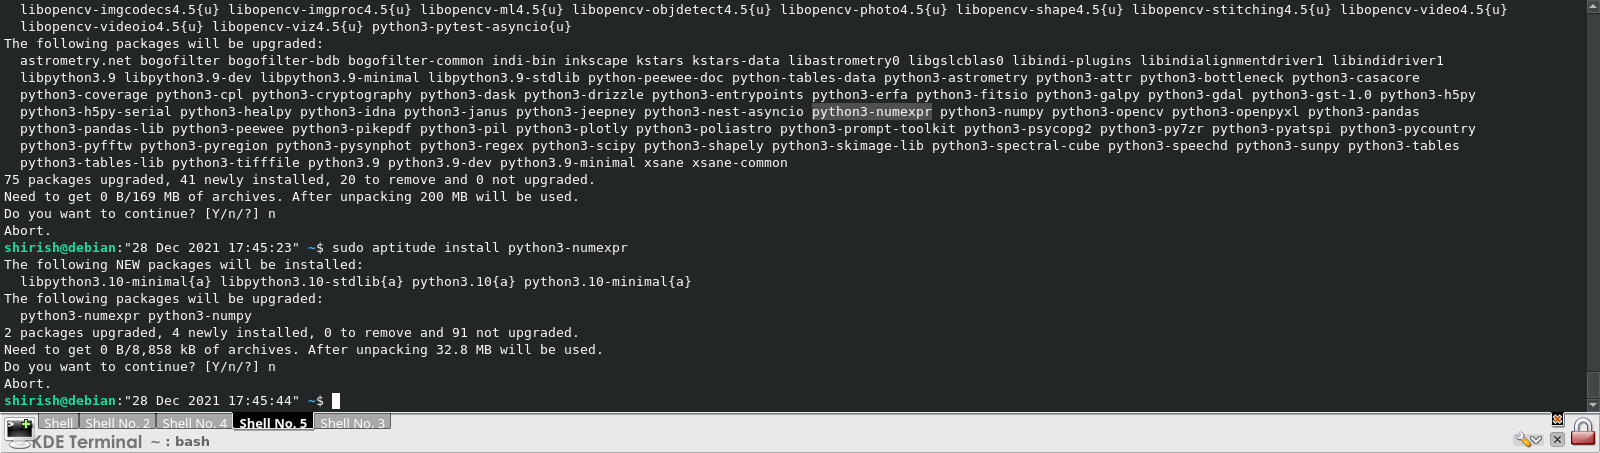Click the gray X quit button
Viewport: 1600px width, 453px height.
tap(1557, 439)
